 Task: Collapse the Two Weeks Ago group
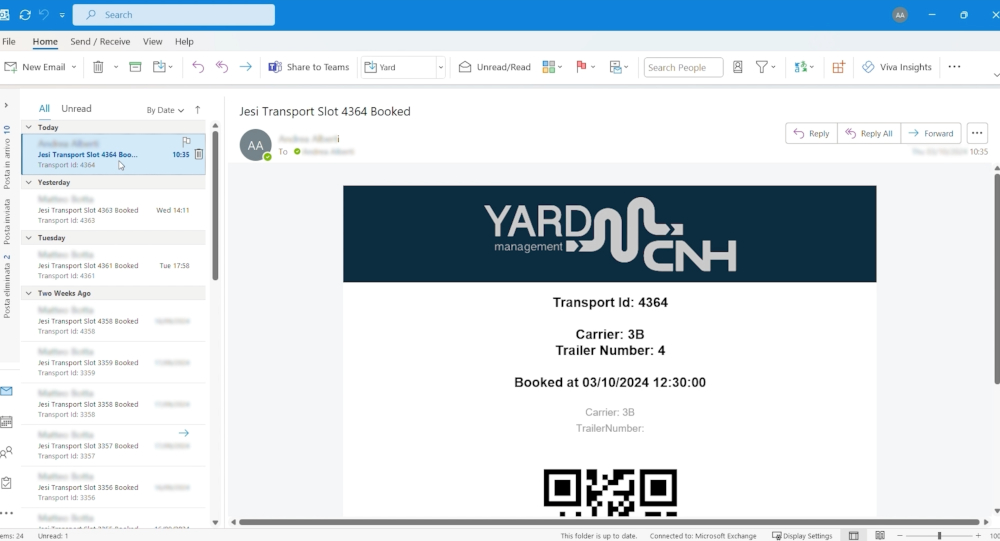28,293
